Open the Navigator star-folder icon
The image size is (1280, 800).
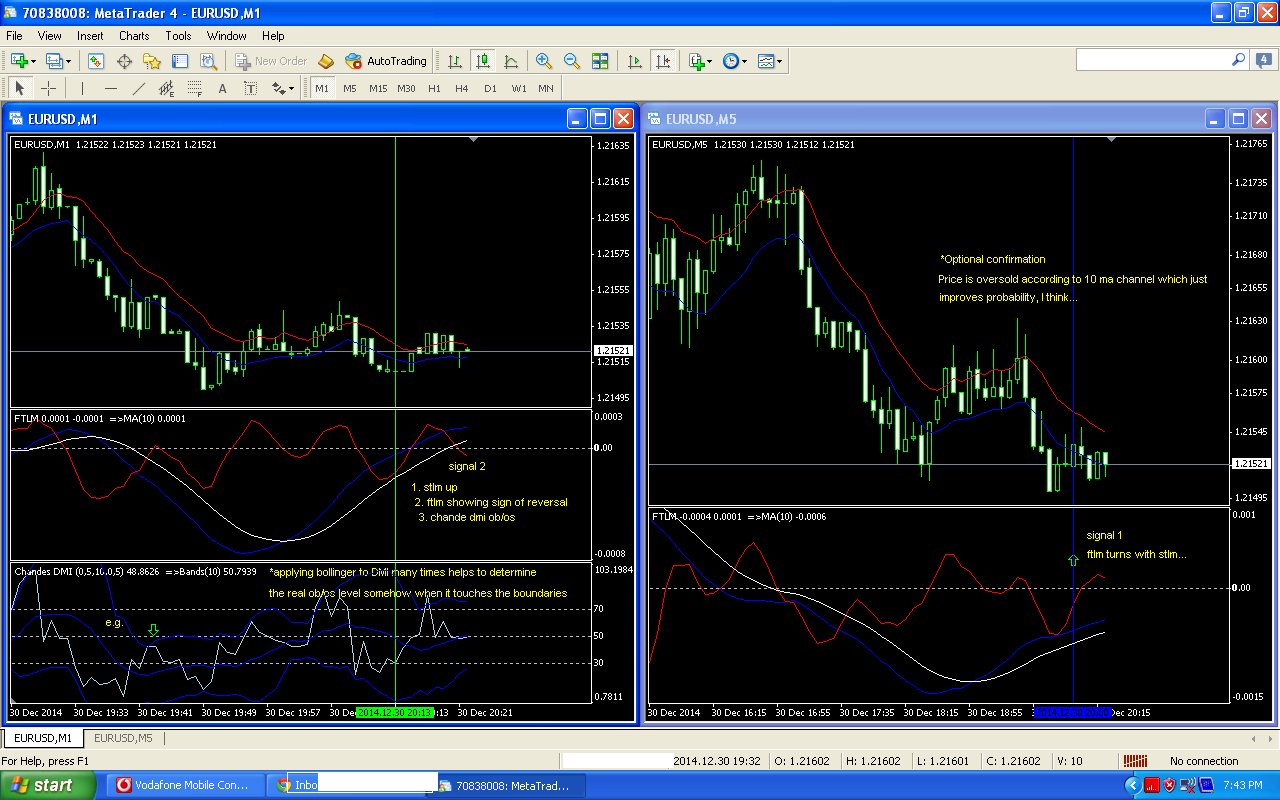click(152, 61)
